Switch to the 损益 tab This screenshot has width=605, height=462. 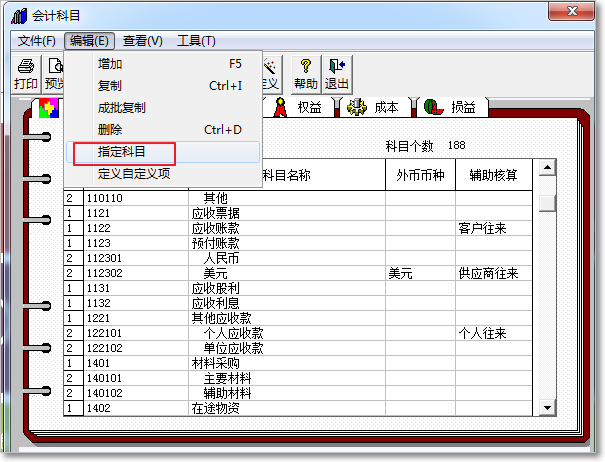click(451, 107)
